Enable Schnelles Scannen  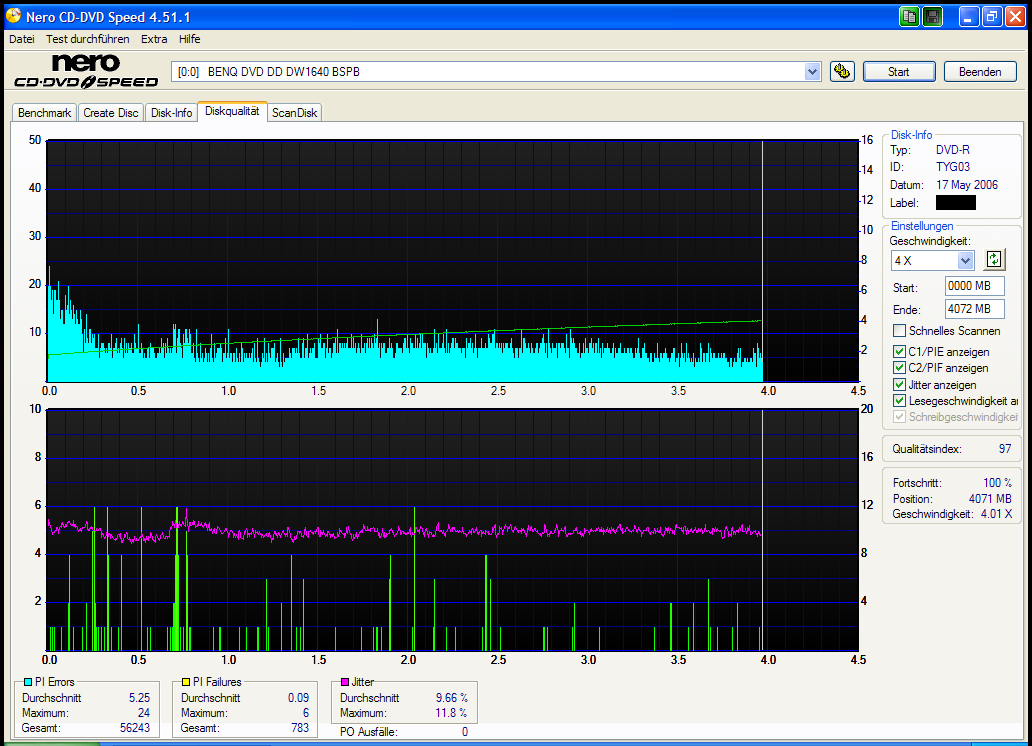(897, 330)
